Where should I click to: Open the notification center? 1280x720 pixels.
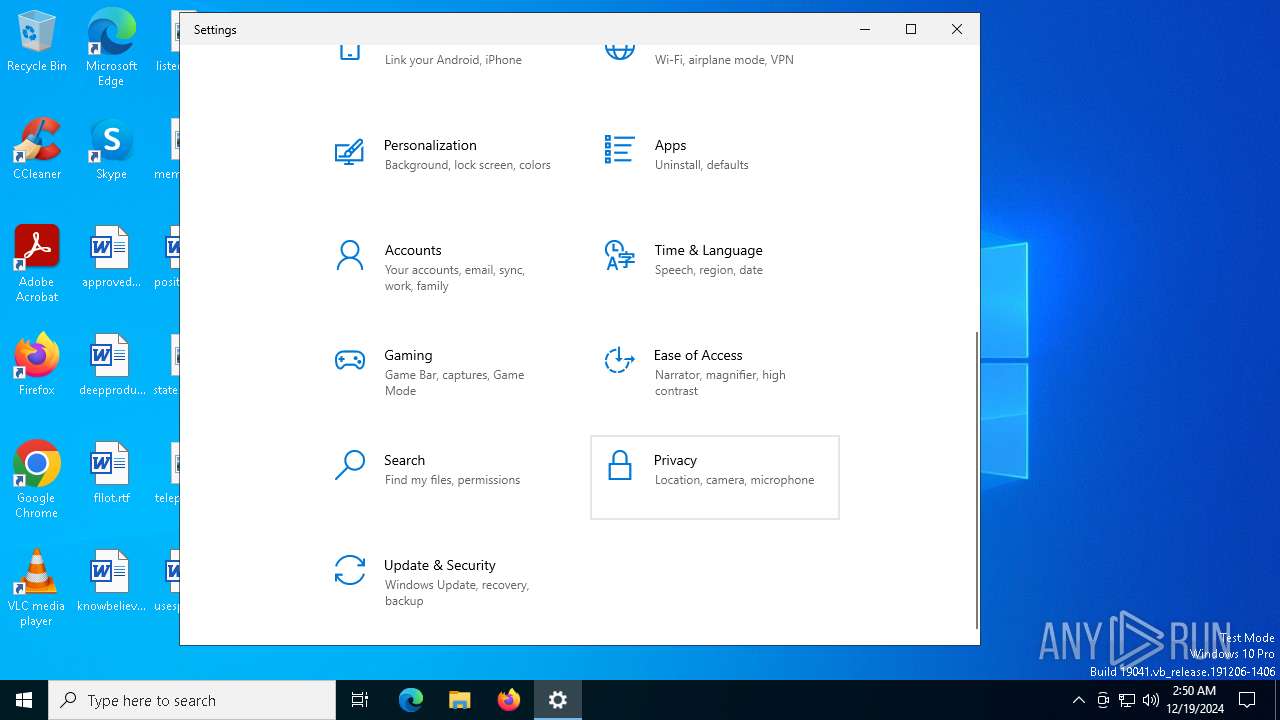point(1247,700)
